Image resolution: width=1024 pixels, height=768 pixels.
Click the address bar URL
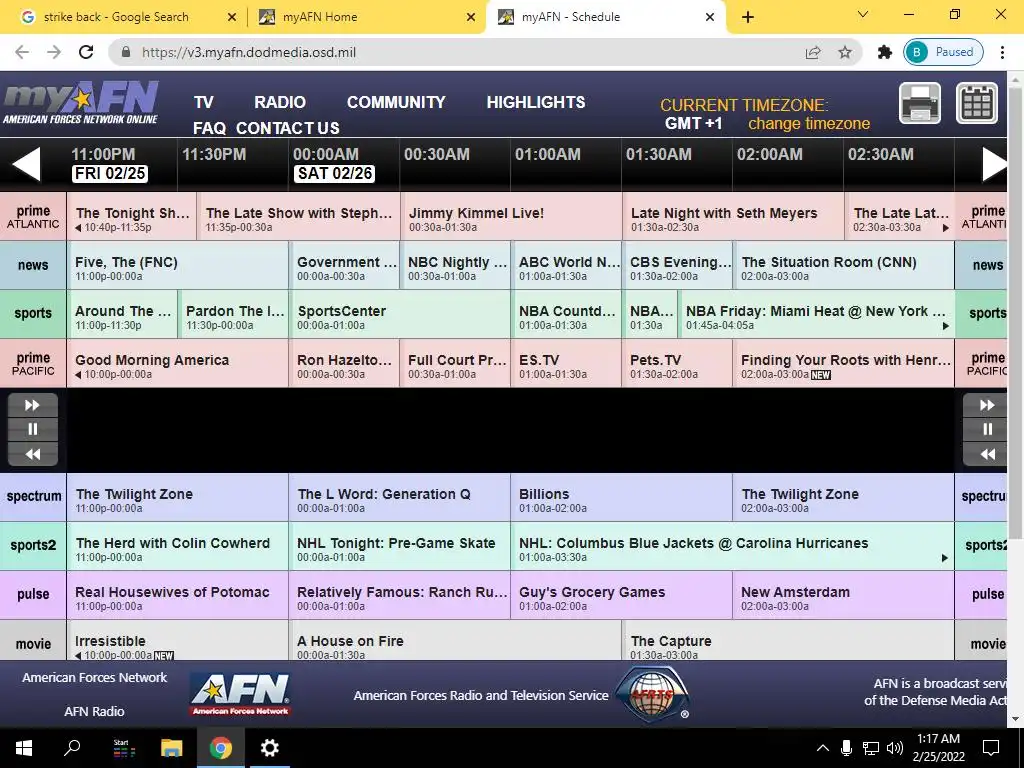pyautogui.click(x=249, y=52)
